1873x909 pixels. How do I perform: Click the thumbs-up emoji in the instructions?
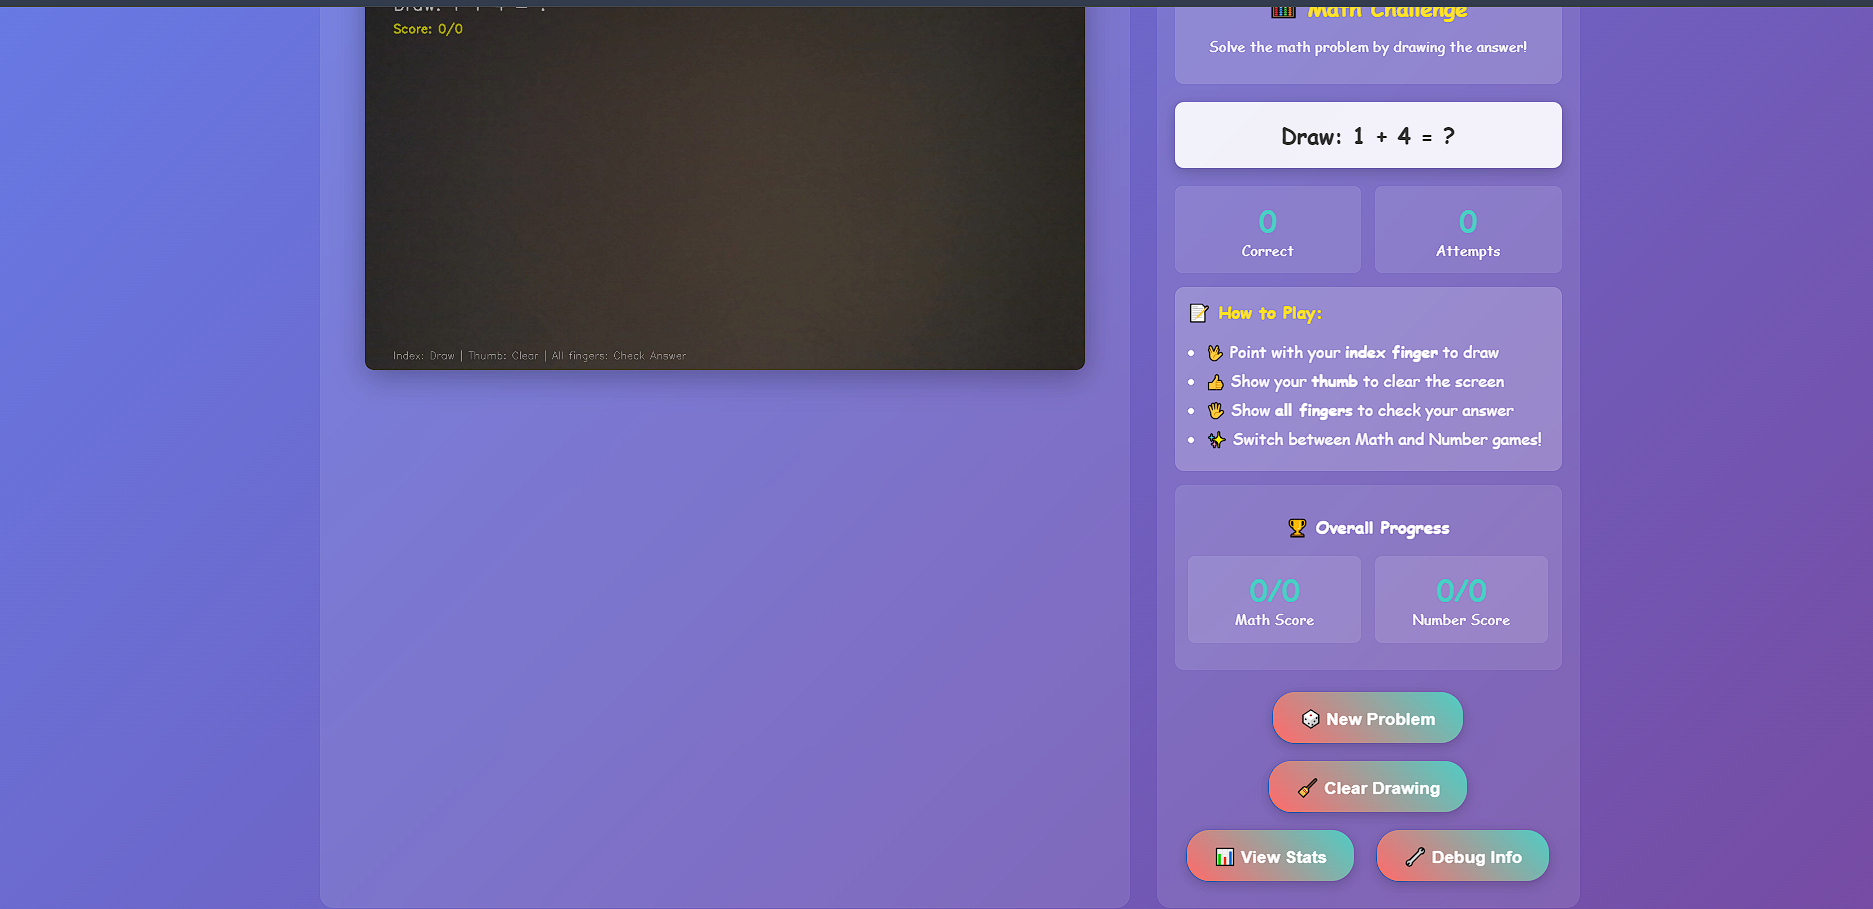point(1216,382)
